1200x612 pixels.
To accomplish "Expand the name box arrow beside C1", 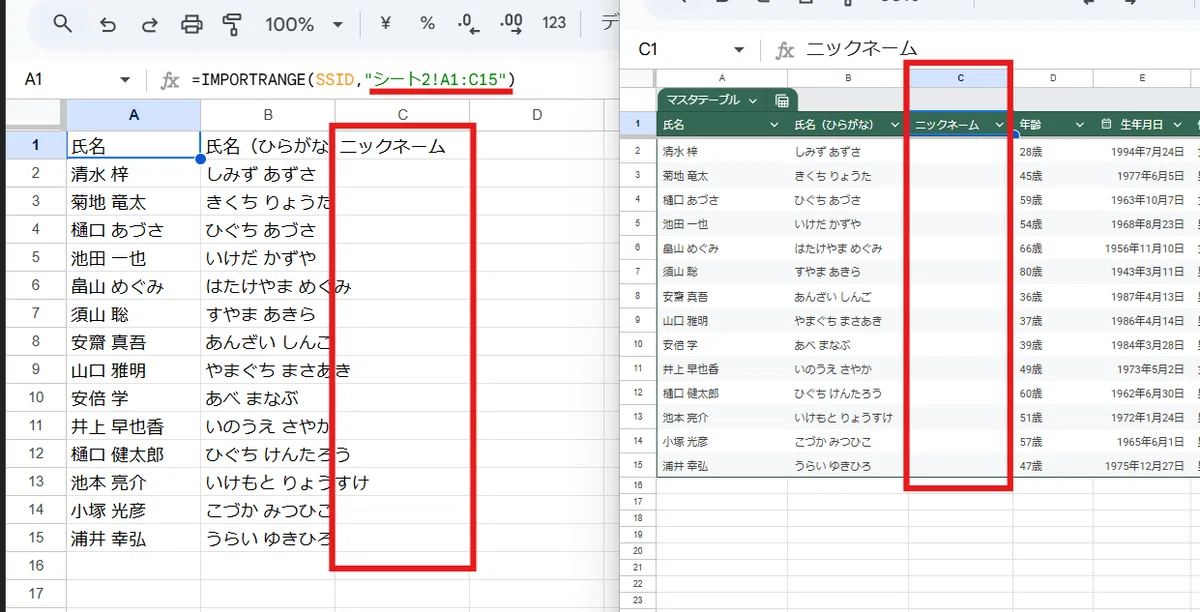I will coord(739,50).
